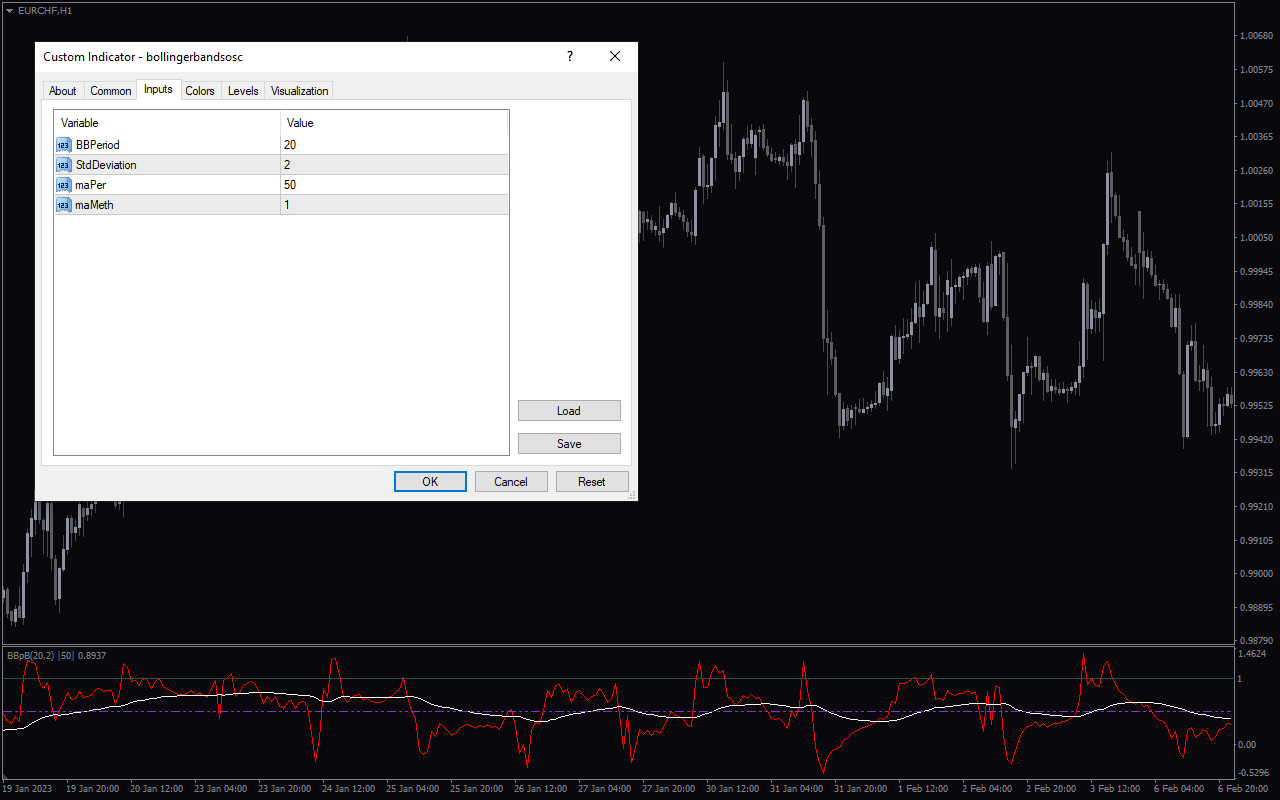
Task: Click the 1.4624 indicator scale value
Action: tap(1252, 654)
